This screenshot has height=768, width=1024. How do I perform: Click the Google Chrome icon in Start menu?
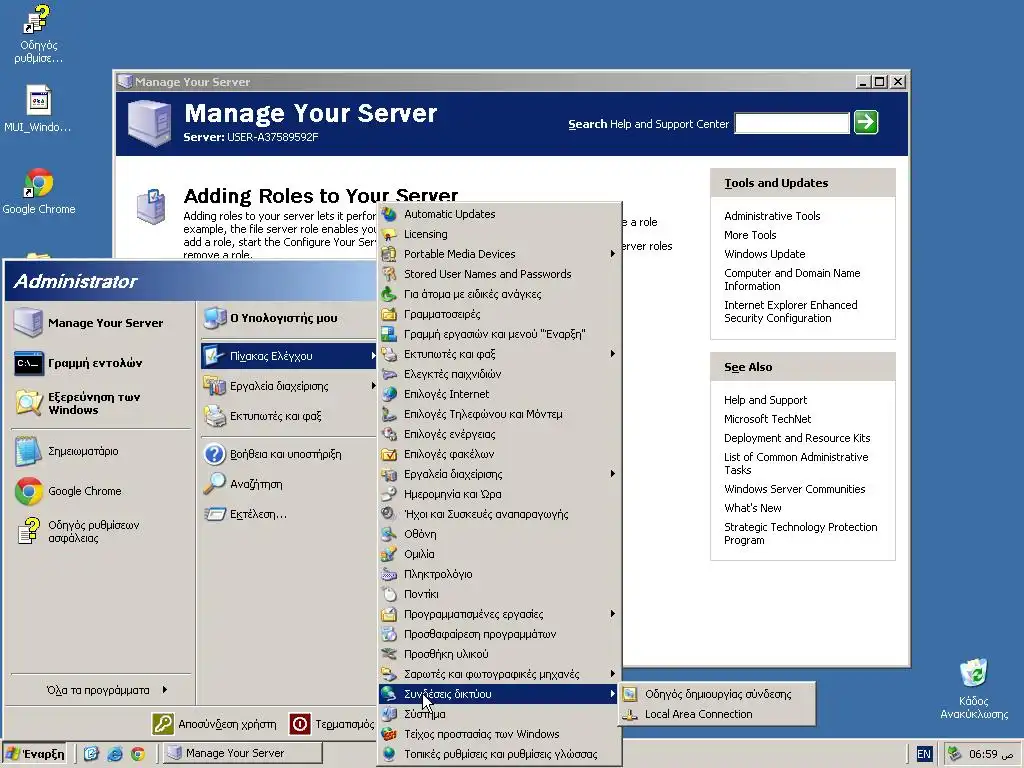(x=29, y=491)
